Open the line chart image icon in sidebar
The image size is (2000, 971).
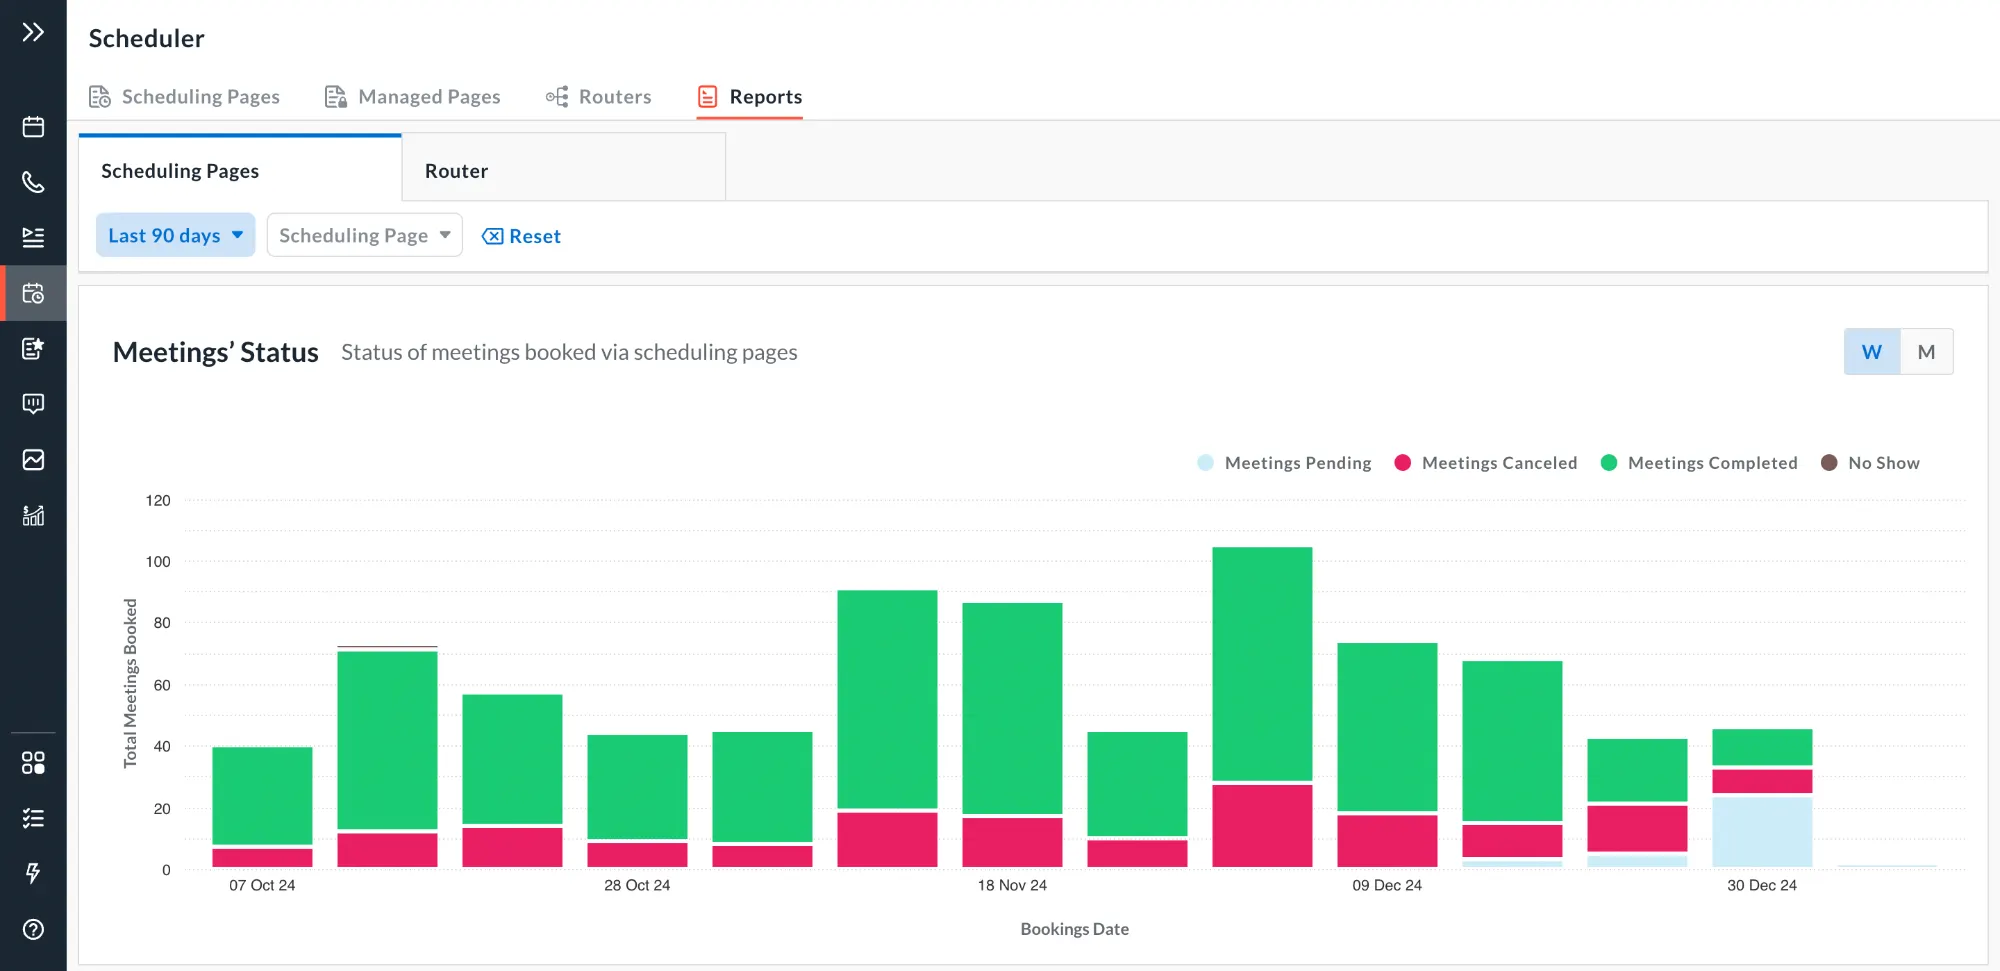(33, 460)
